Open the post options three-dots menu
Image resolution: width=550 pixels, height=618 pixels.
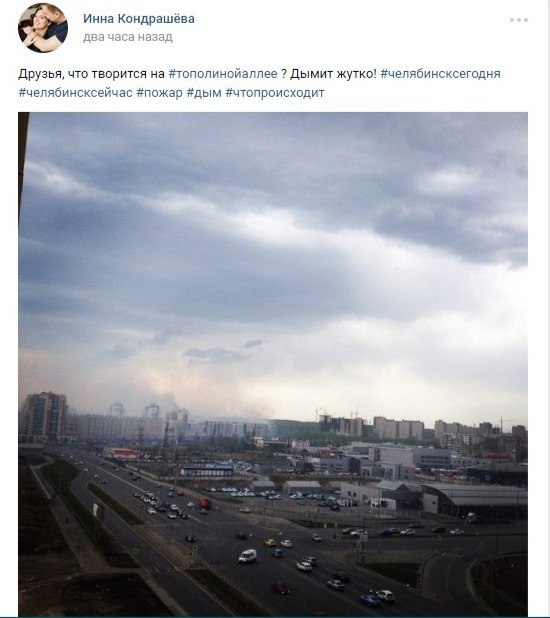[x=518, y=20]
